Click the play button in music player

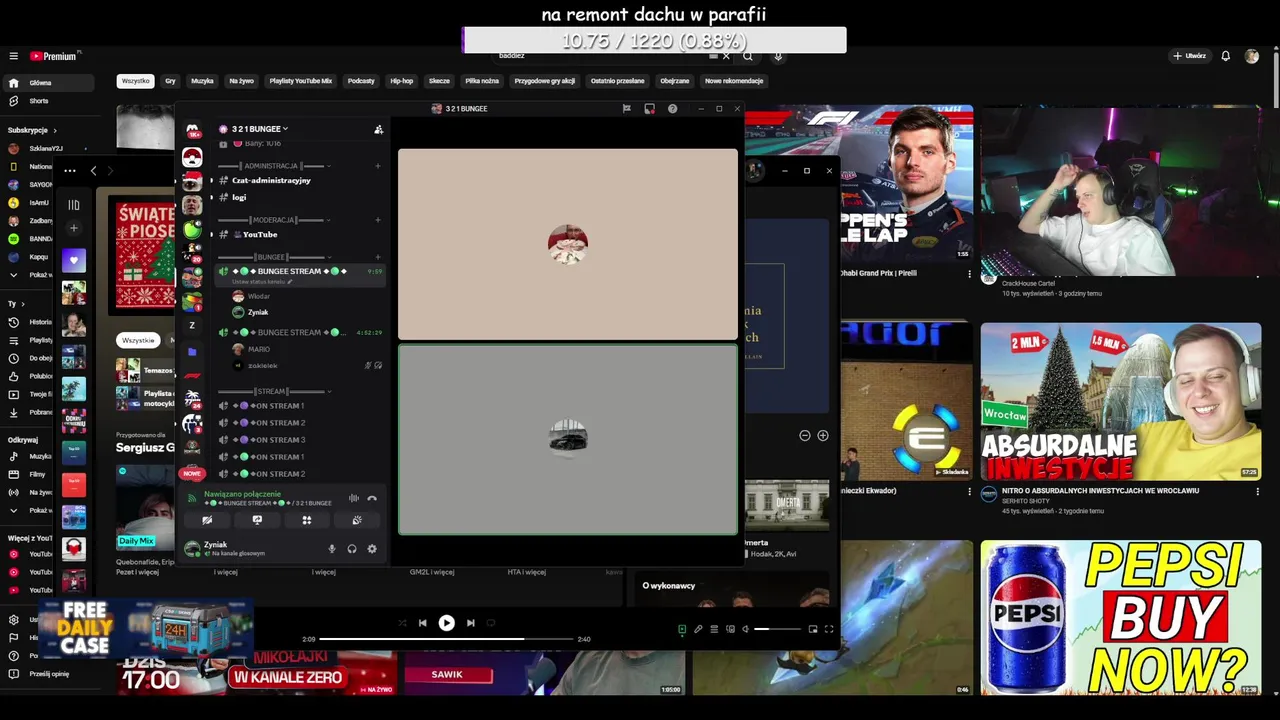446,623
